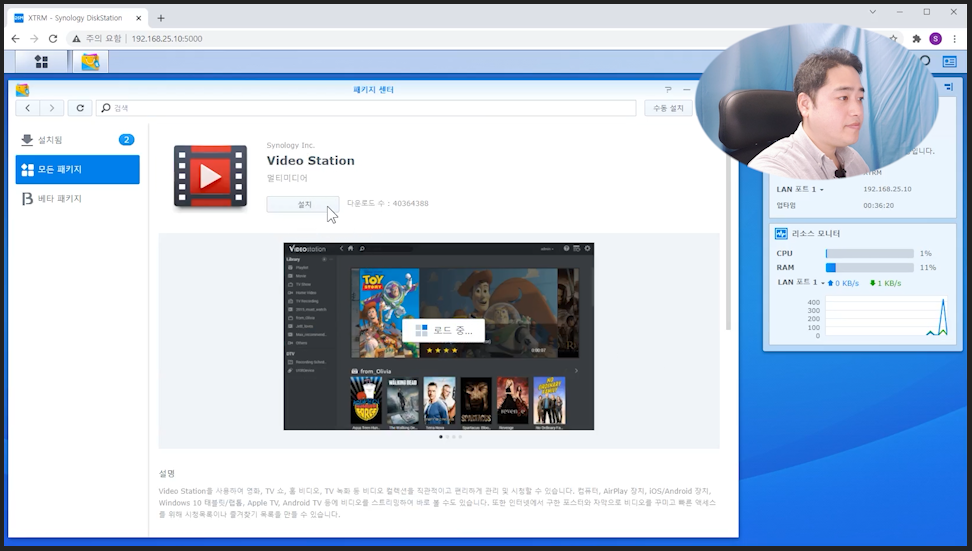Click the 리소스 모니터 widget icon
Image resolution: width=972 pixels, height=551 pixels.
click(781, 234)
